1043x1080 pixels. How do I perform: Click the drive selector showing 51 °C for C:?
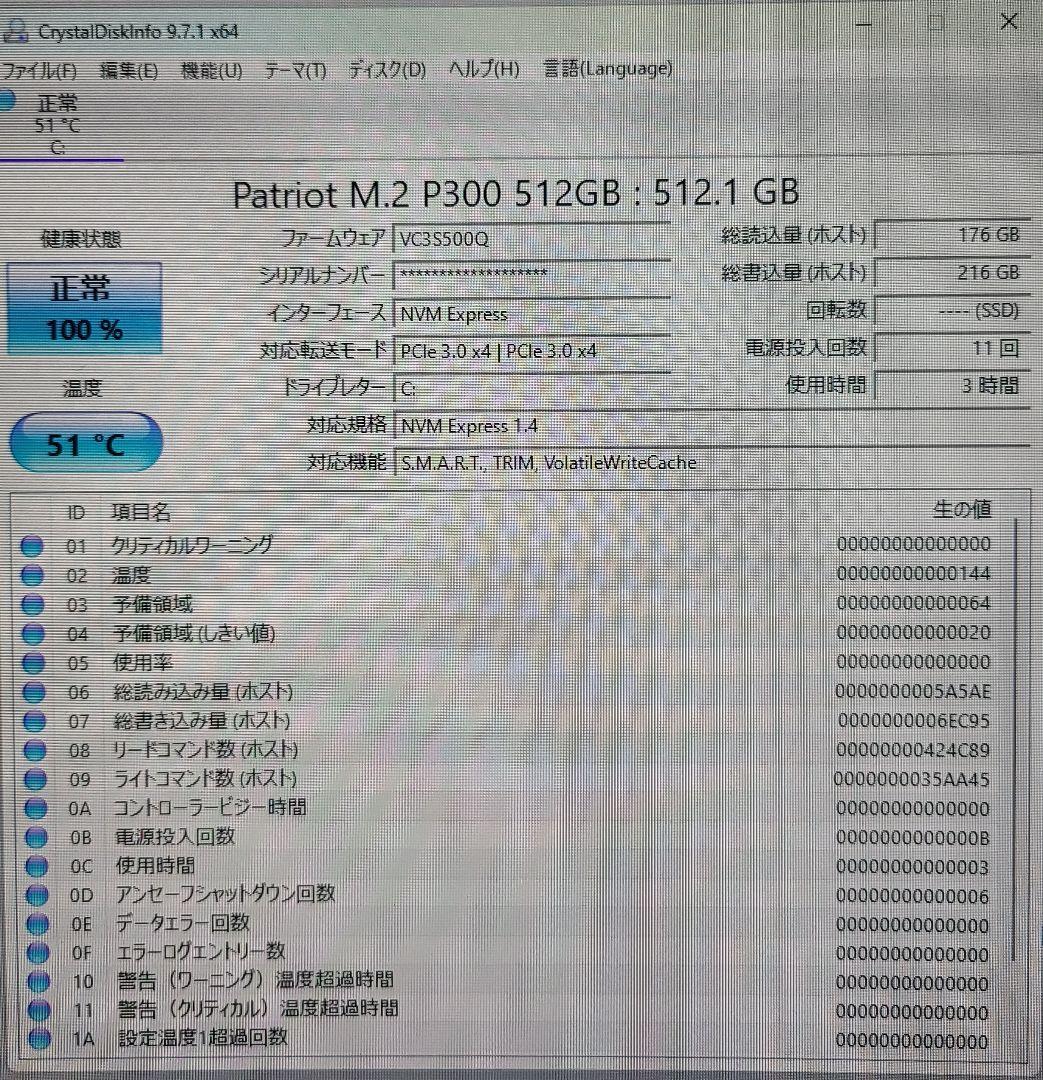pos(60,123)
